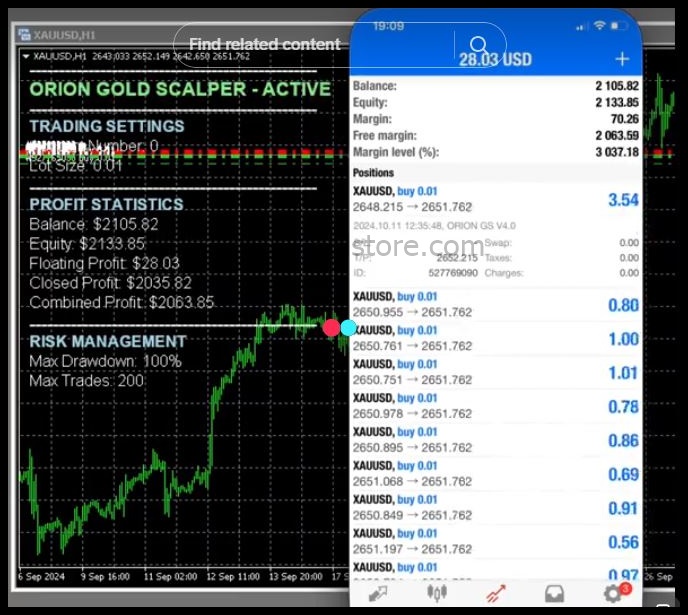688x615 pixels.
Task: Click the RISK MANAGEMENT heading
Action: 108,341
